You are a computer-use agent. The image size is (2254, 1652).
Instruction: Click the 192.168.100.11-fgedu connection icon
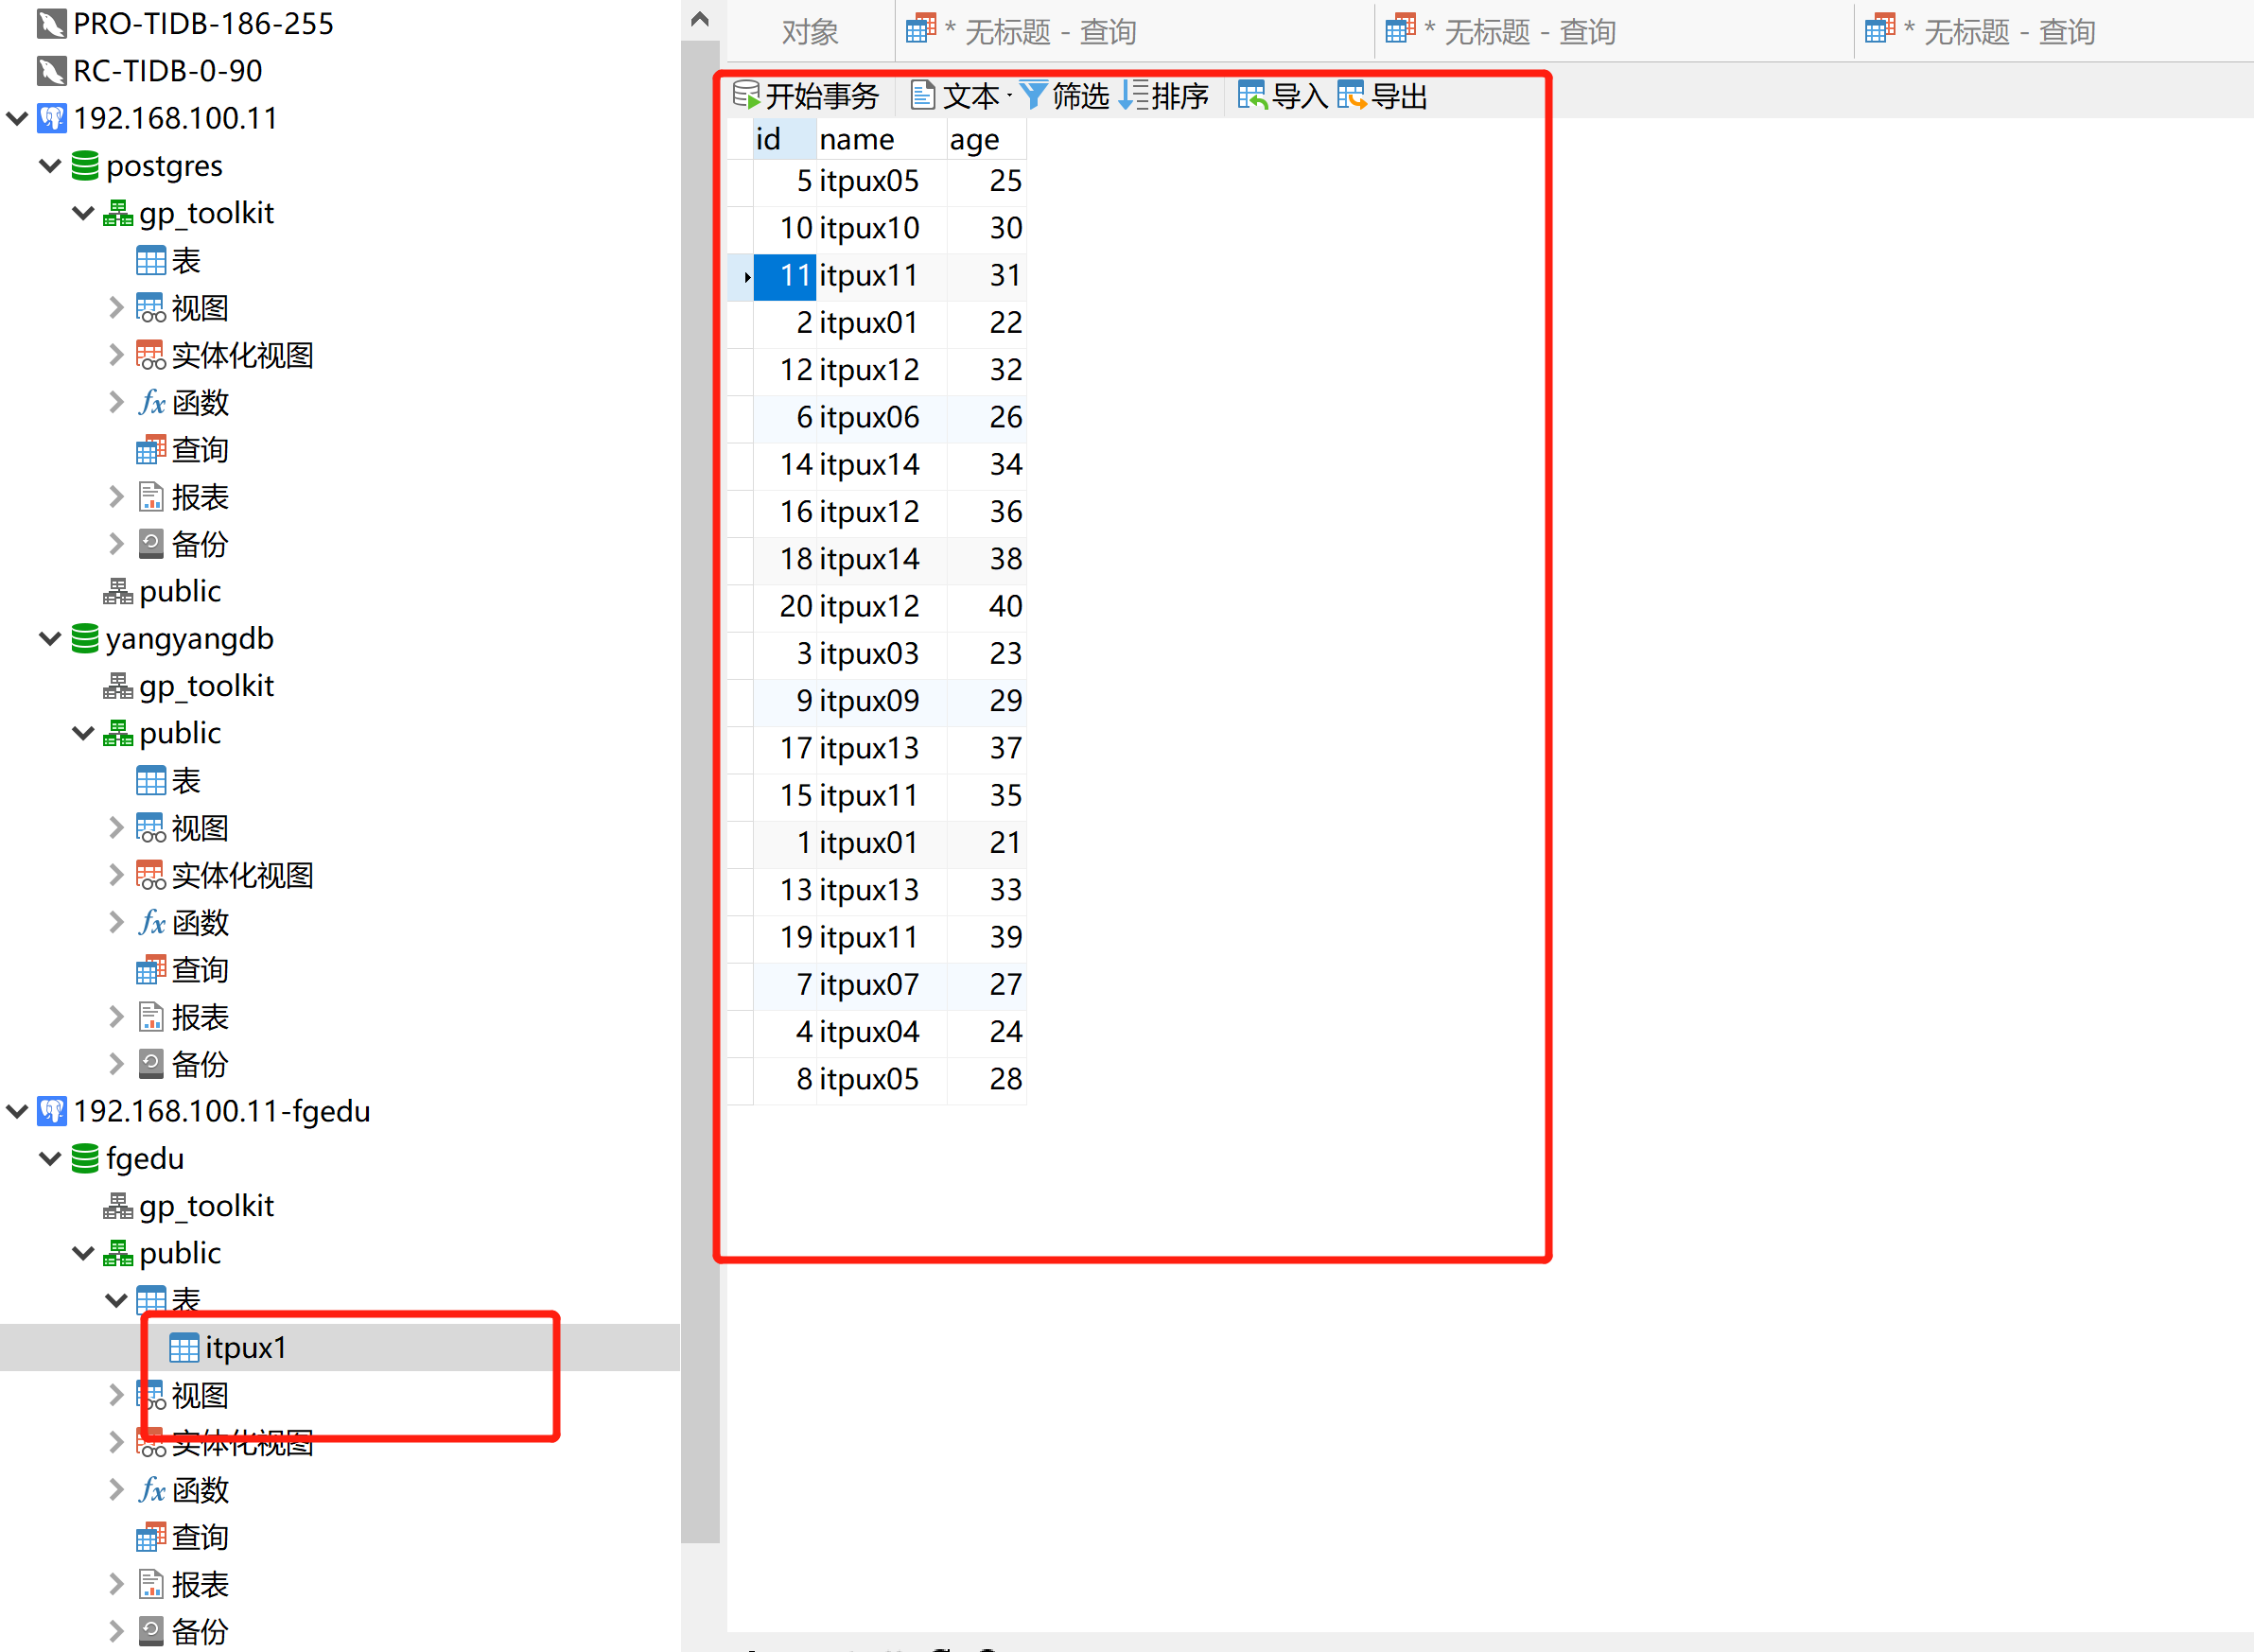click(x=52, y=1111)
